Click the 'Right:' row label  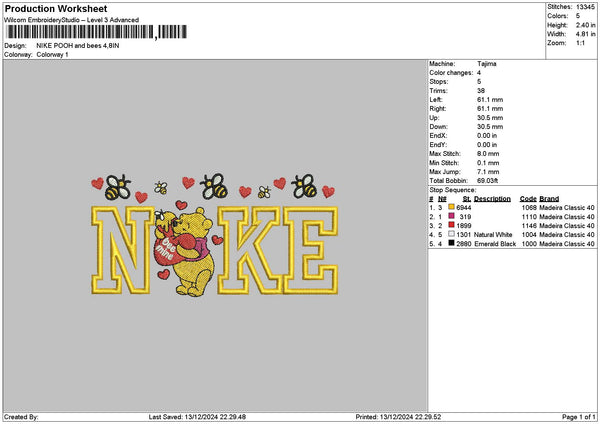437,109
